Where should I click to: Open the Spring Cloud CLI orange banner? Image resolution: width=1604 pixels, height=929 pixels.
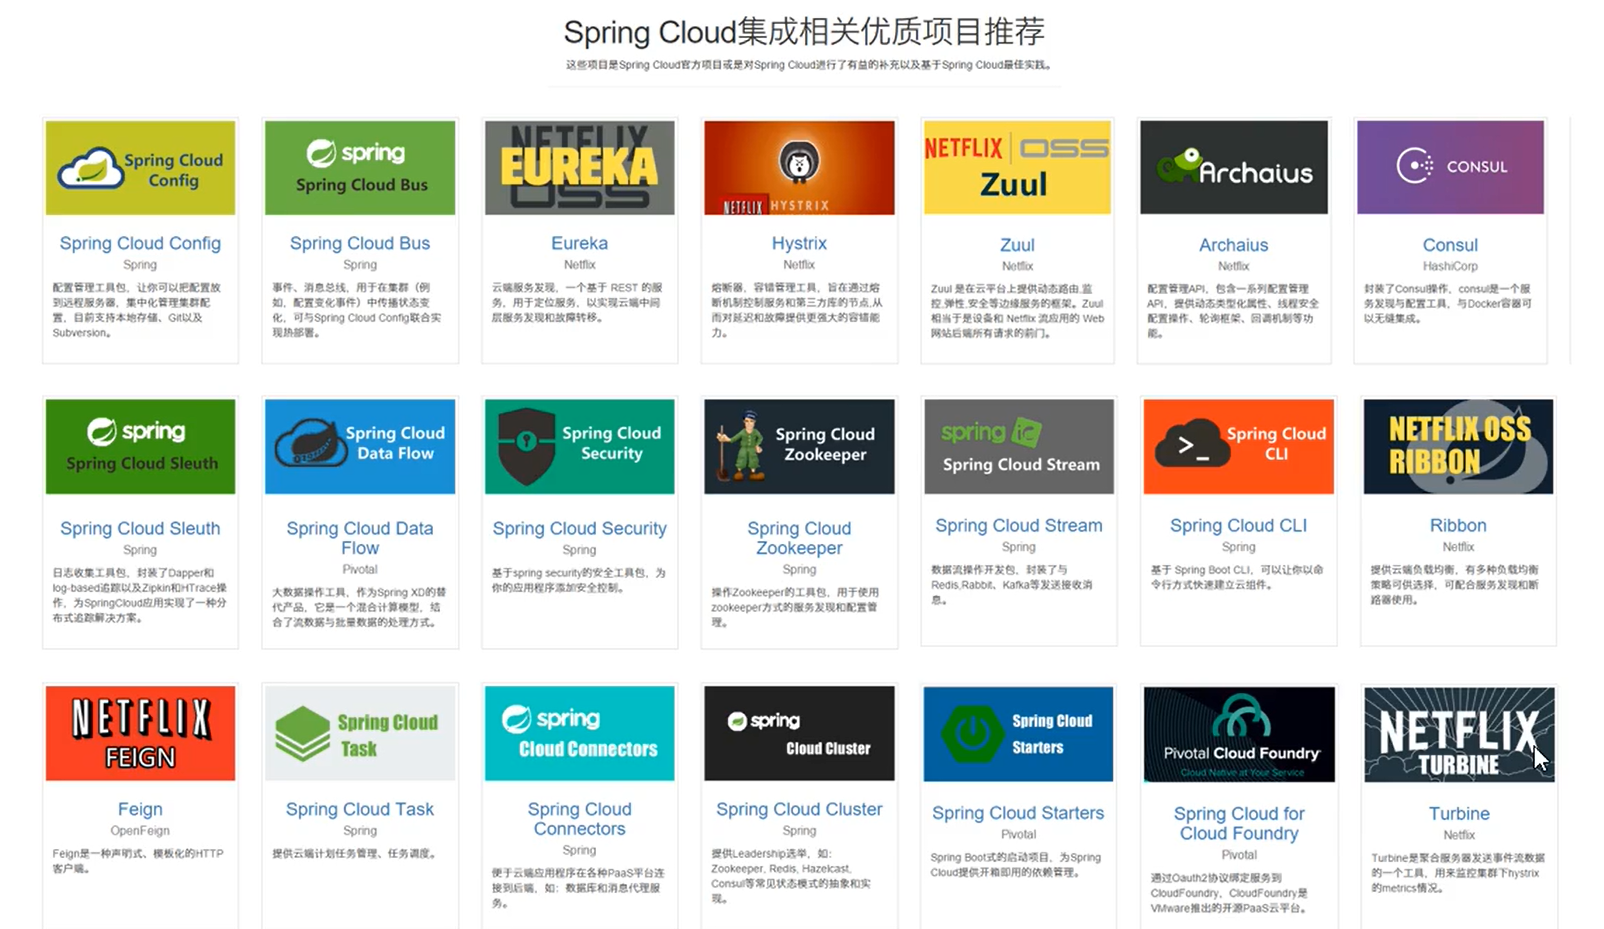coord(1239,447)
